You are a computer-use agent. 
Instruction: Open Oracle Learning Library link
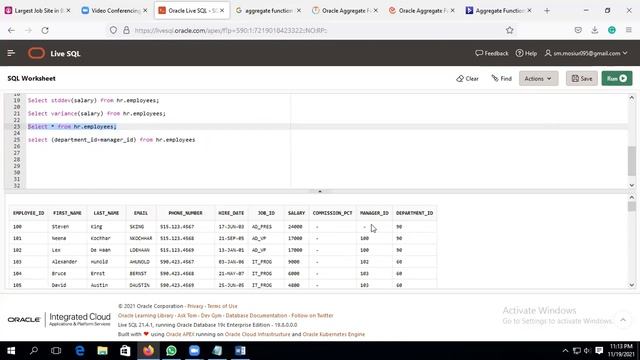pos(146,316)
